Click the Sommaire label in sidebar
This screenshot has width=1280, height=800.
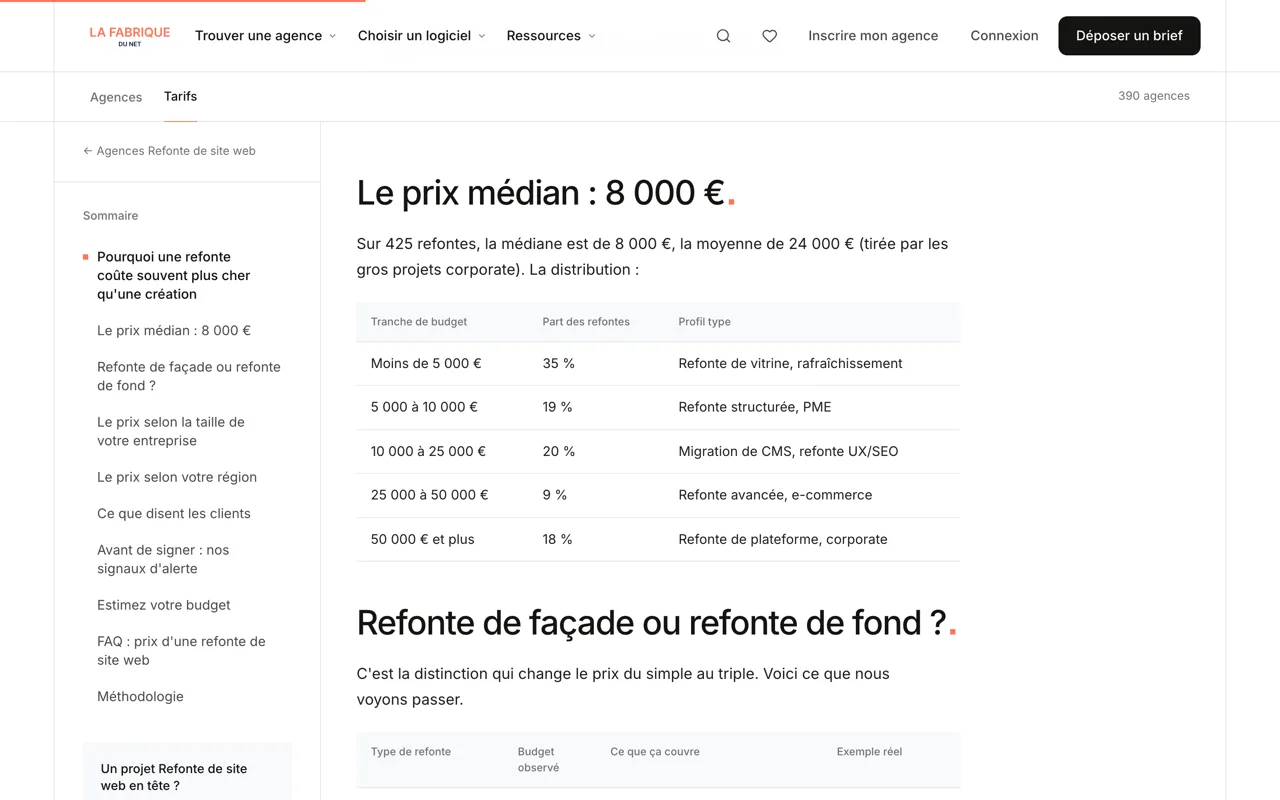111,216
